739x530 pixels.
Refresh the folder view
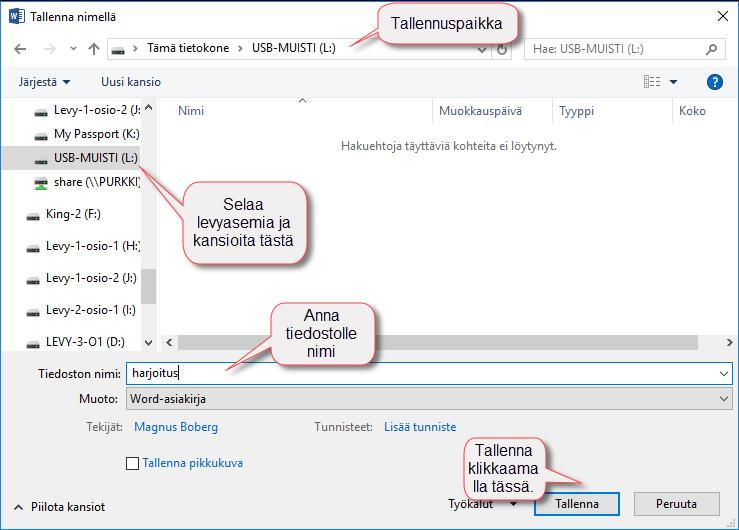502,49
